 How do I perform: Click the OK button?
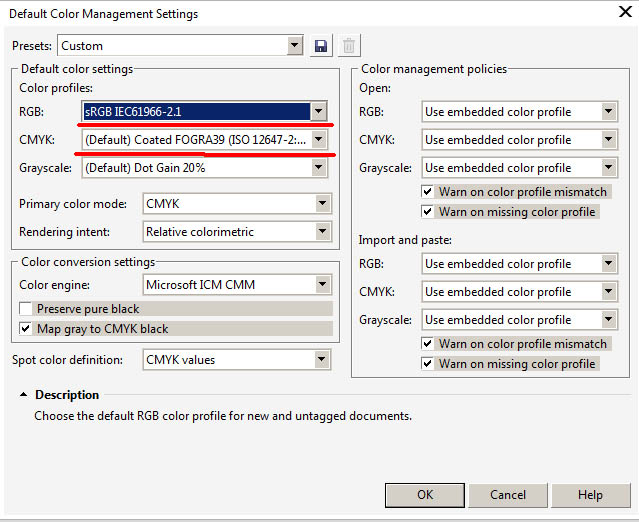(x=425, y=495)
